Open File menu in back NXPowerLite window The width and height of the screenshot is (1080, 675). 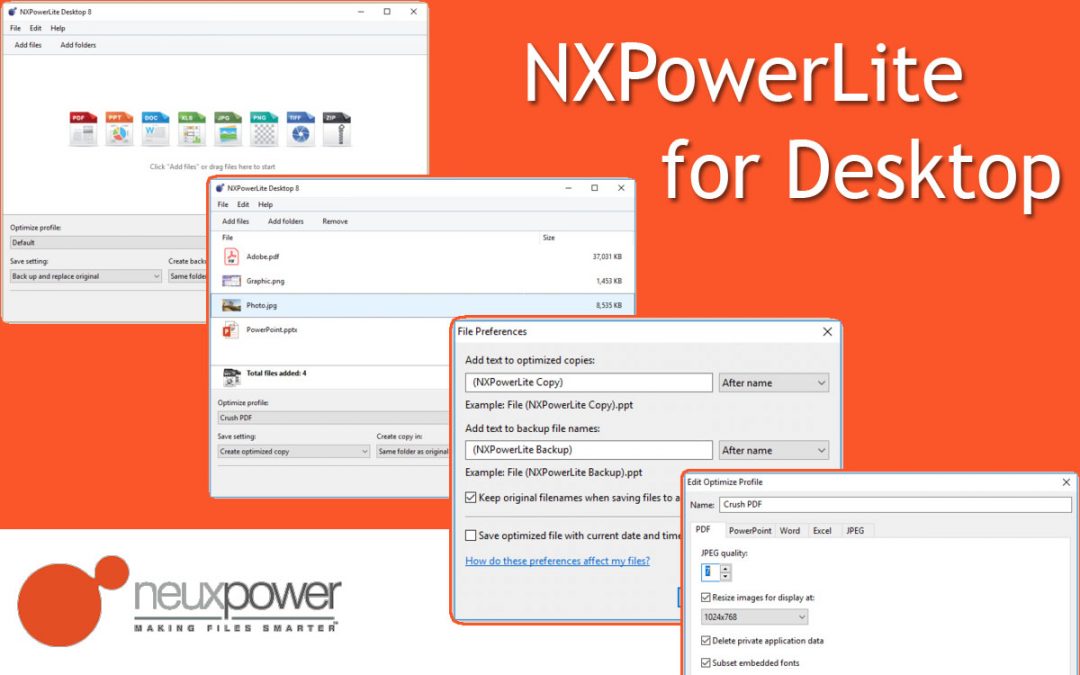click(x=15, y=28)
